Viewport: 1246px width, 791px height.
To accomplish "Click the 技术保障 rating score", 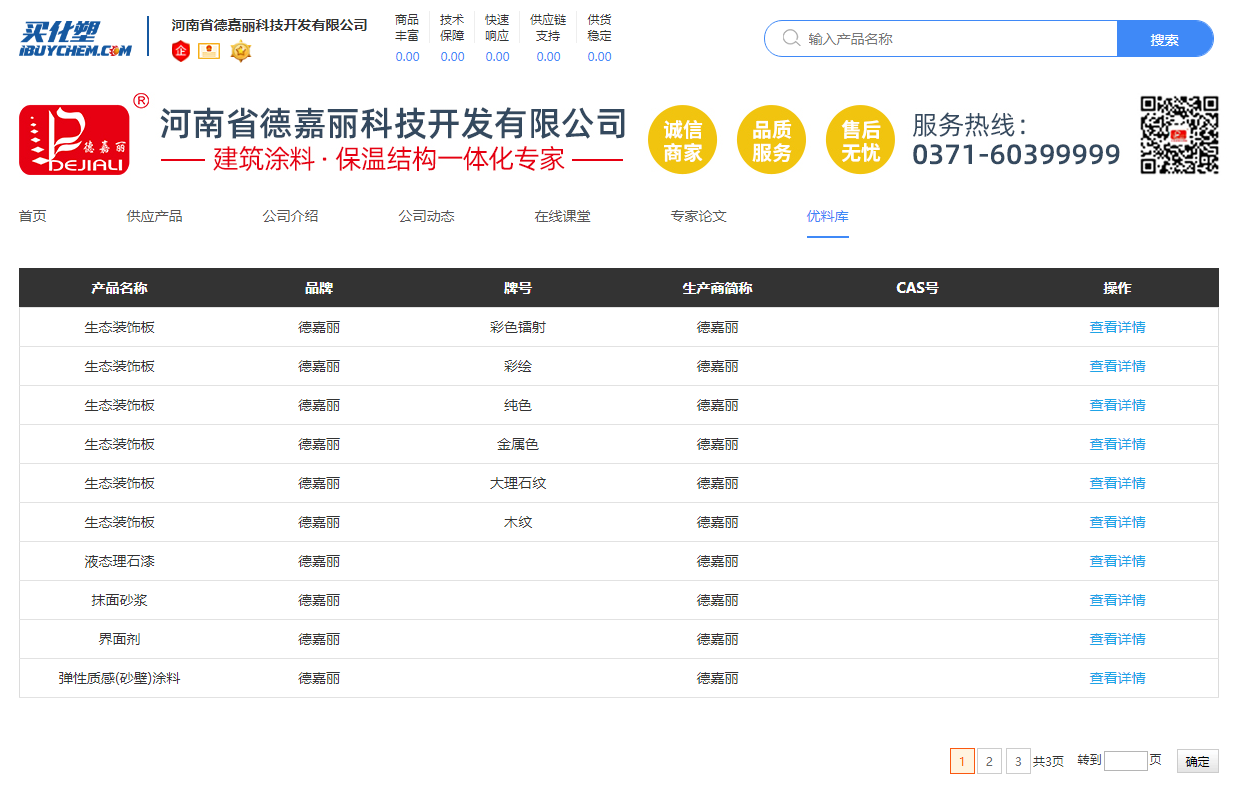I will [452, 57].
